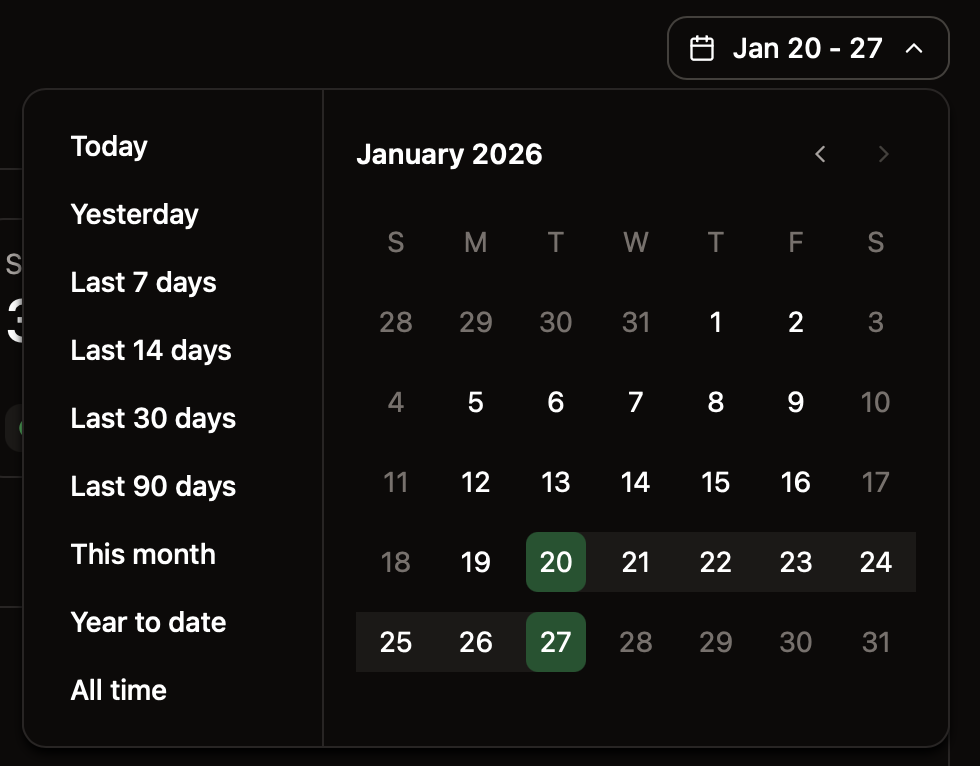Select the Yesterday preset
980x766 pixels.
point(134,214)
